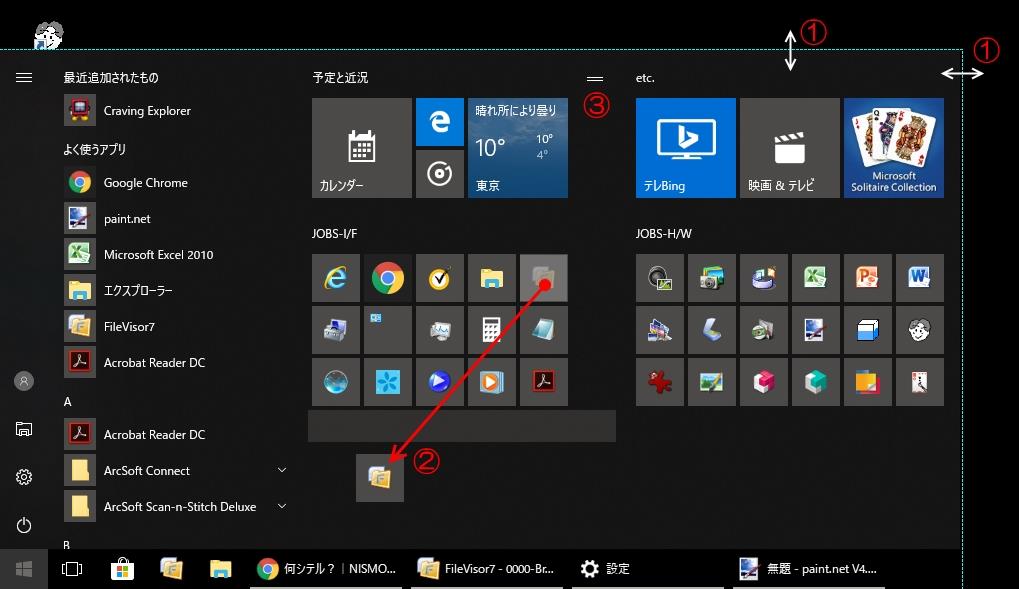The width and height of the screenshot is (1019, 589).
Task: Click the power icon in Start menu
Action: tap(24, 525)
